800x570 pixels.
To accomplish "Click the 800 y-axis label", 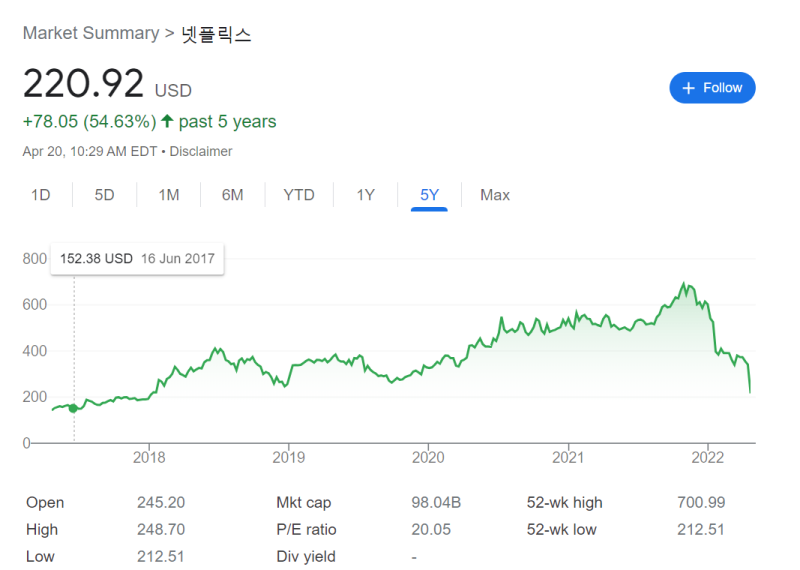I will pos(35,259).
